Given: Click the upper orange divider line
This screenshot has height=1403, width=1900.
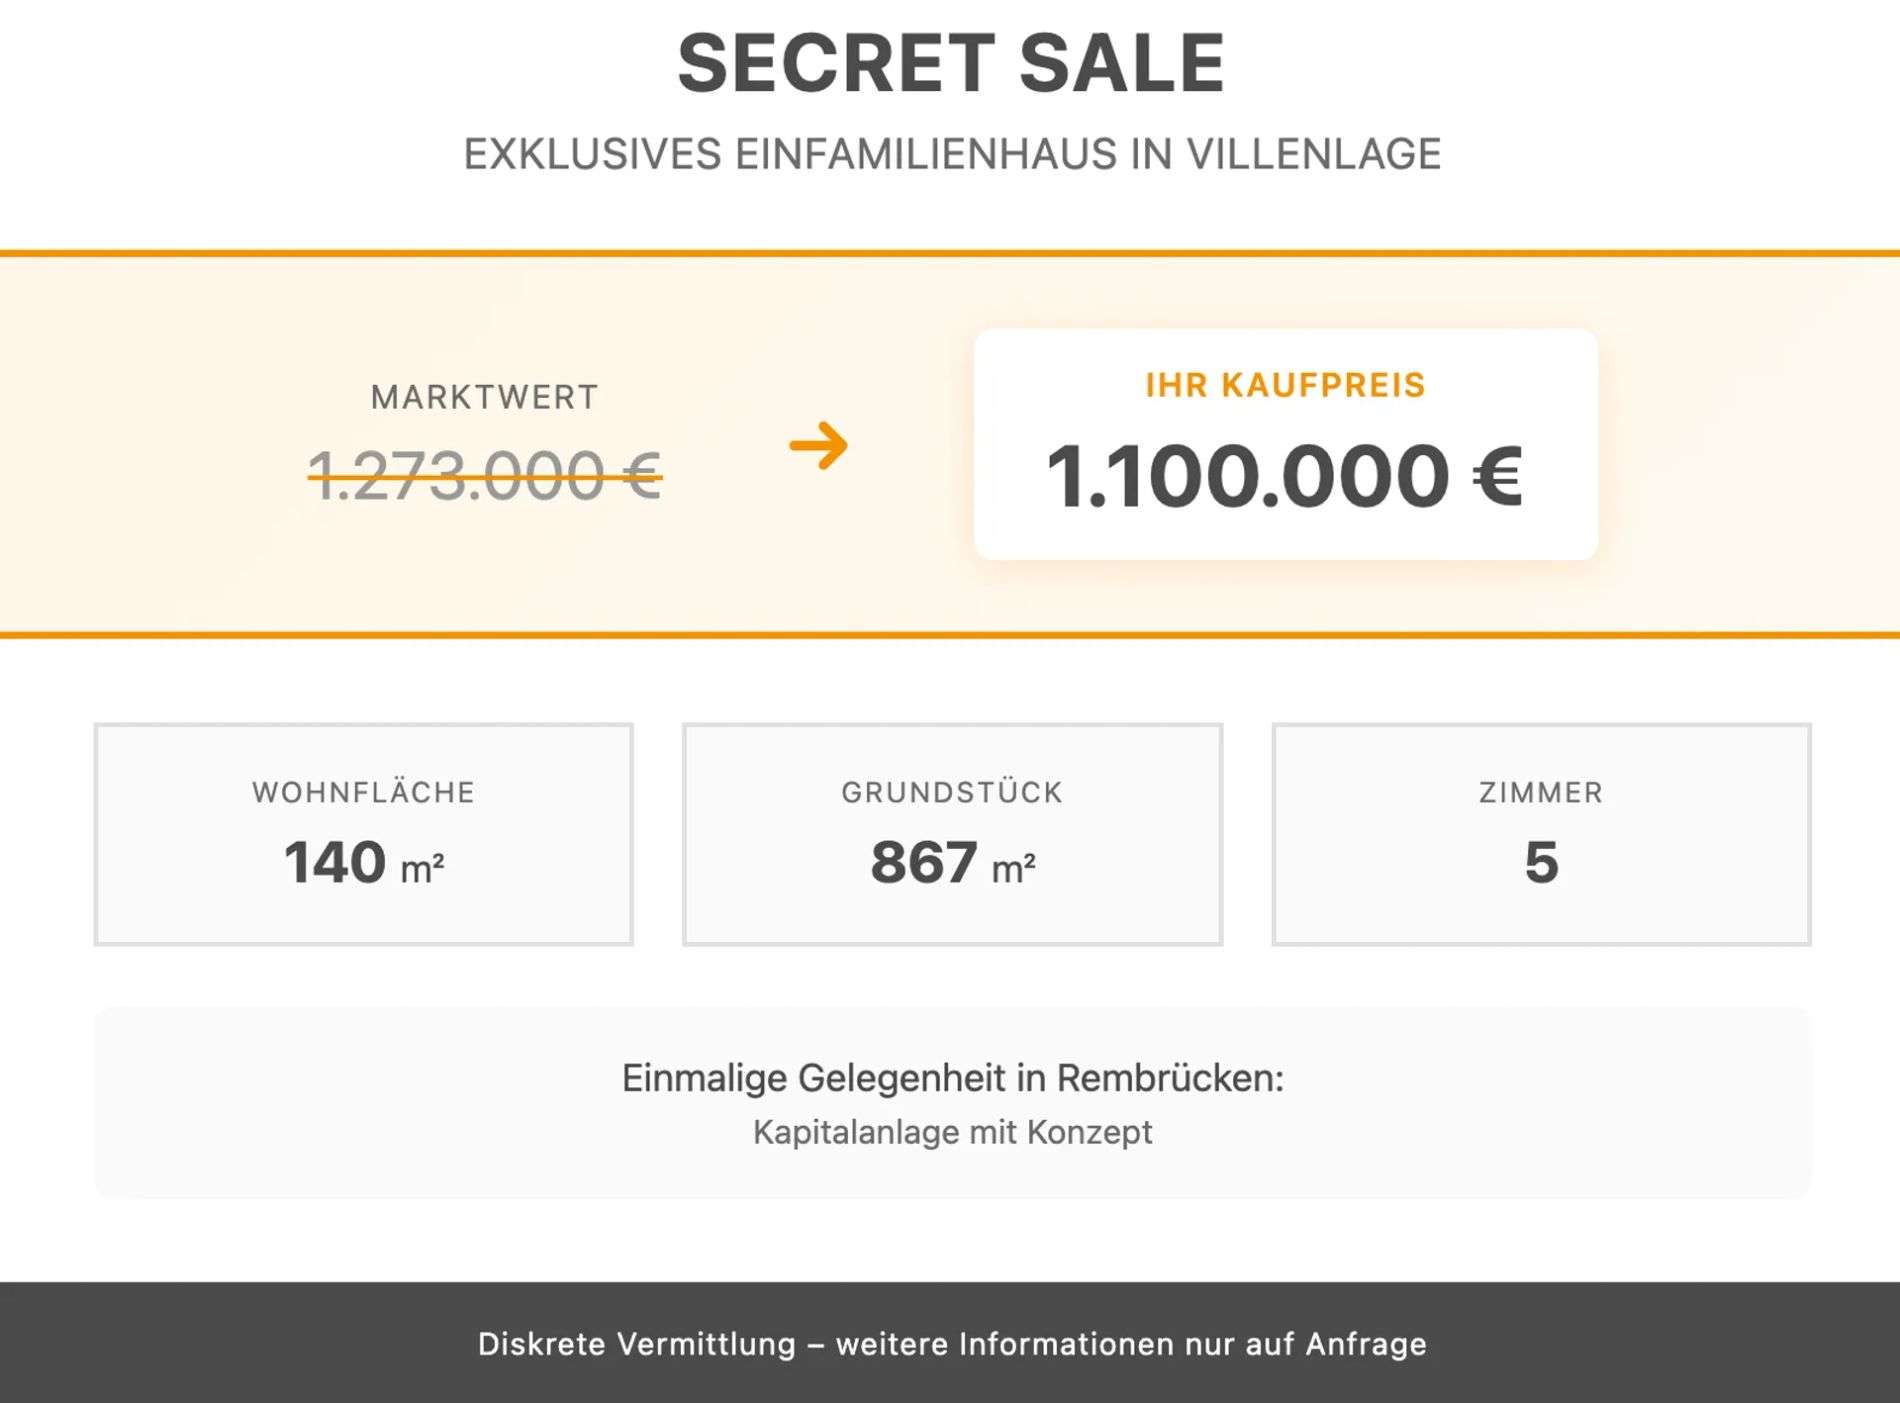Looking at the screenshot, I should (x=950, y=253).
